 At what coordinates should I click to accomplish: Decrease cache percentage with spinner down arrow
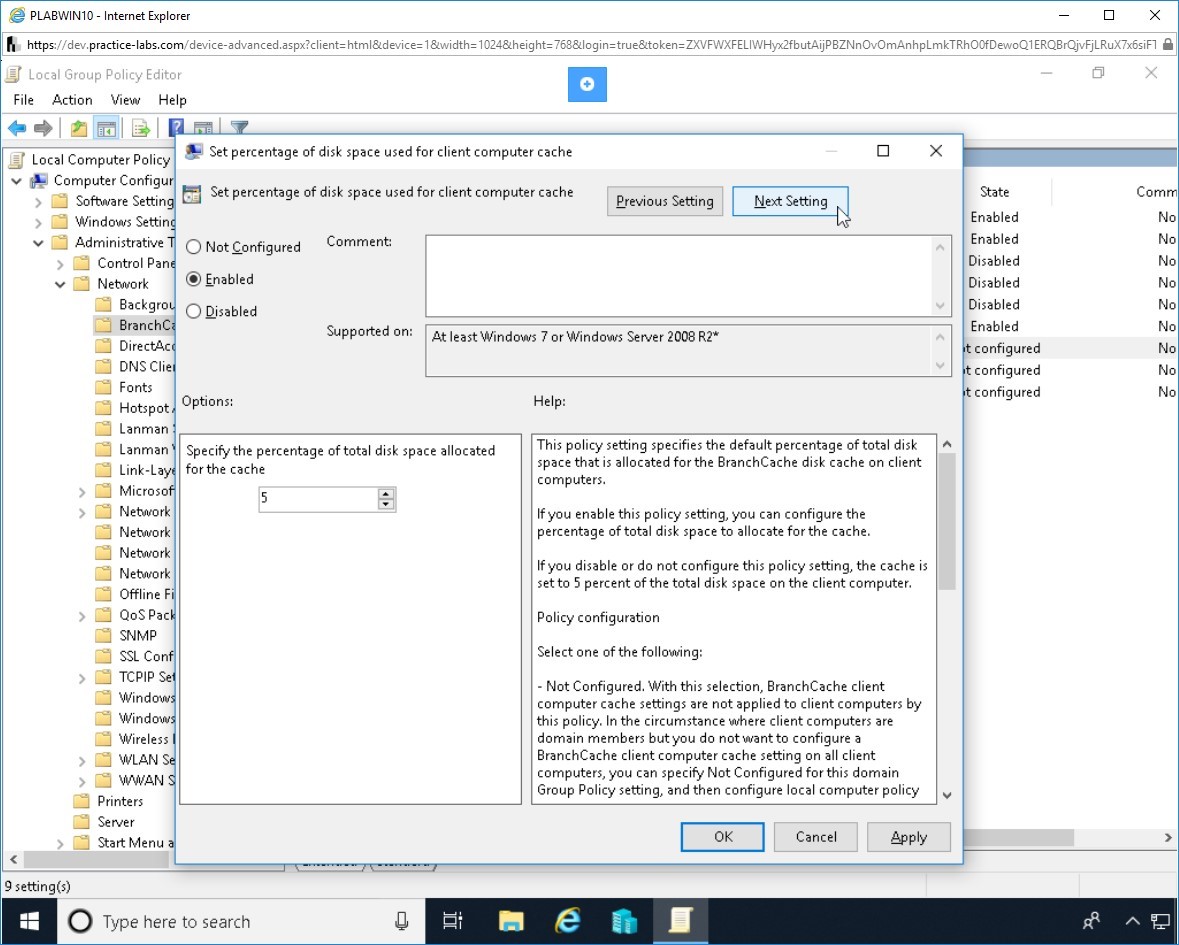[386, 504]
